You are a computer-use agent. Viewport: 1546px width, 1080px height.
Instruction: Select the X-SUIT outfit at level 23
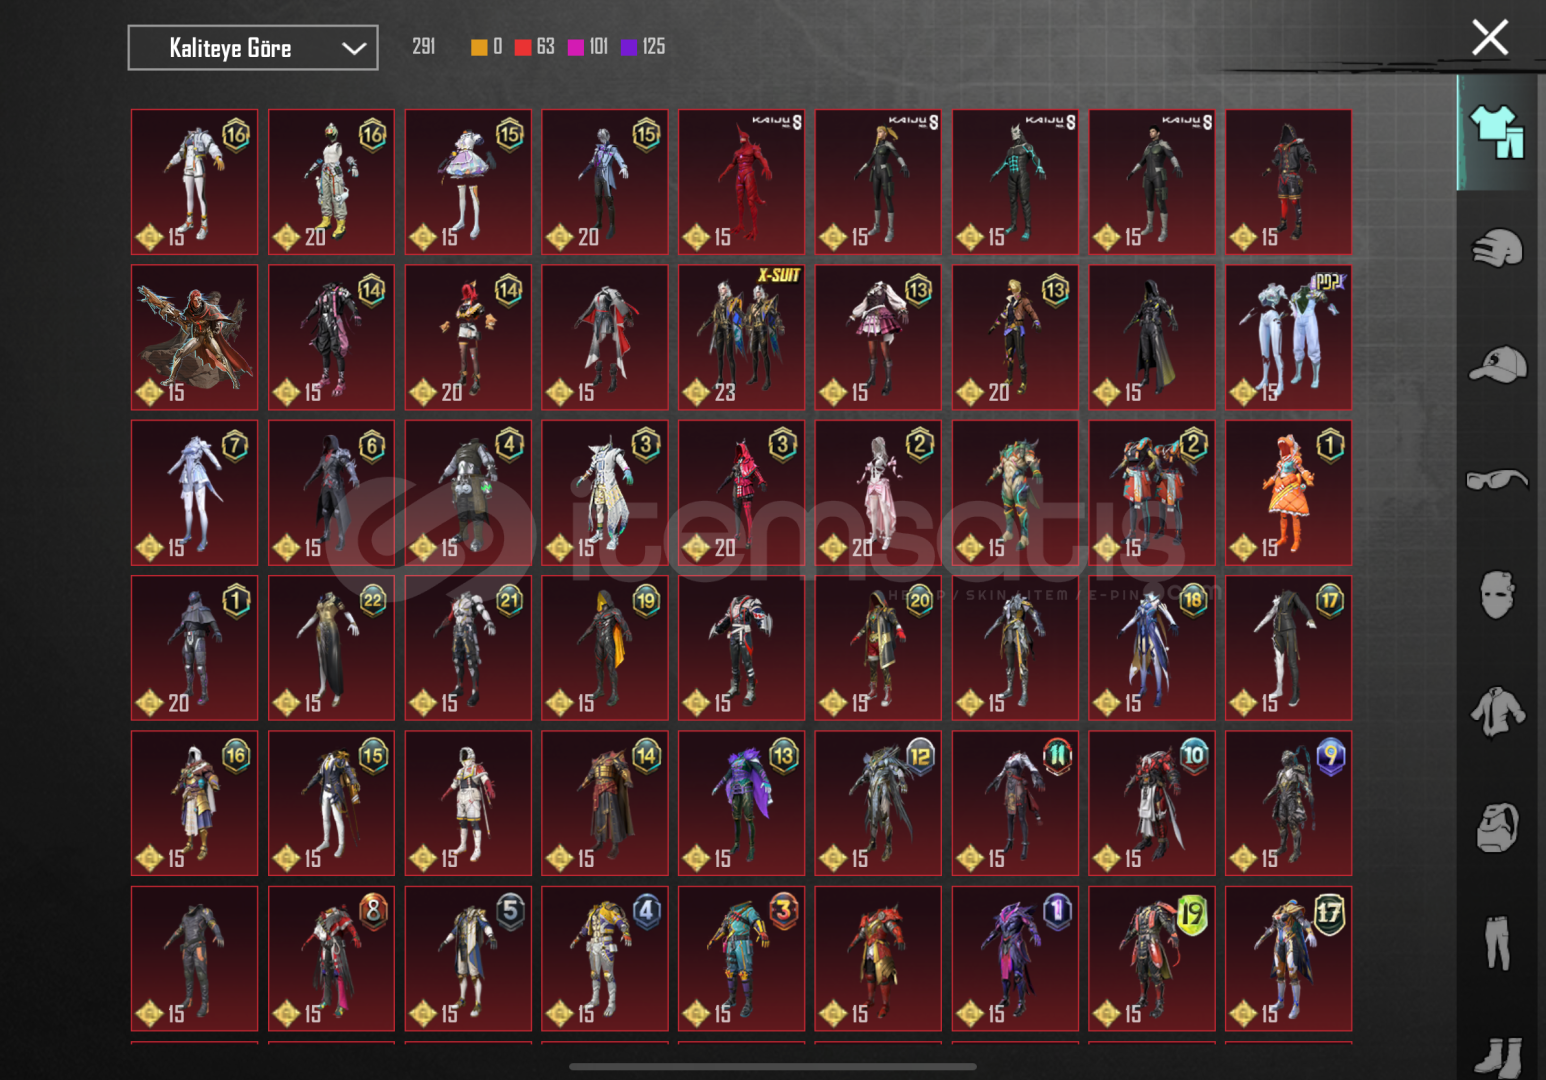[x=741, y=337]
